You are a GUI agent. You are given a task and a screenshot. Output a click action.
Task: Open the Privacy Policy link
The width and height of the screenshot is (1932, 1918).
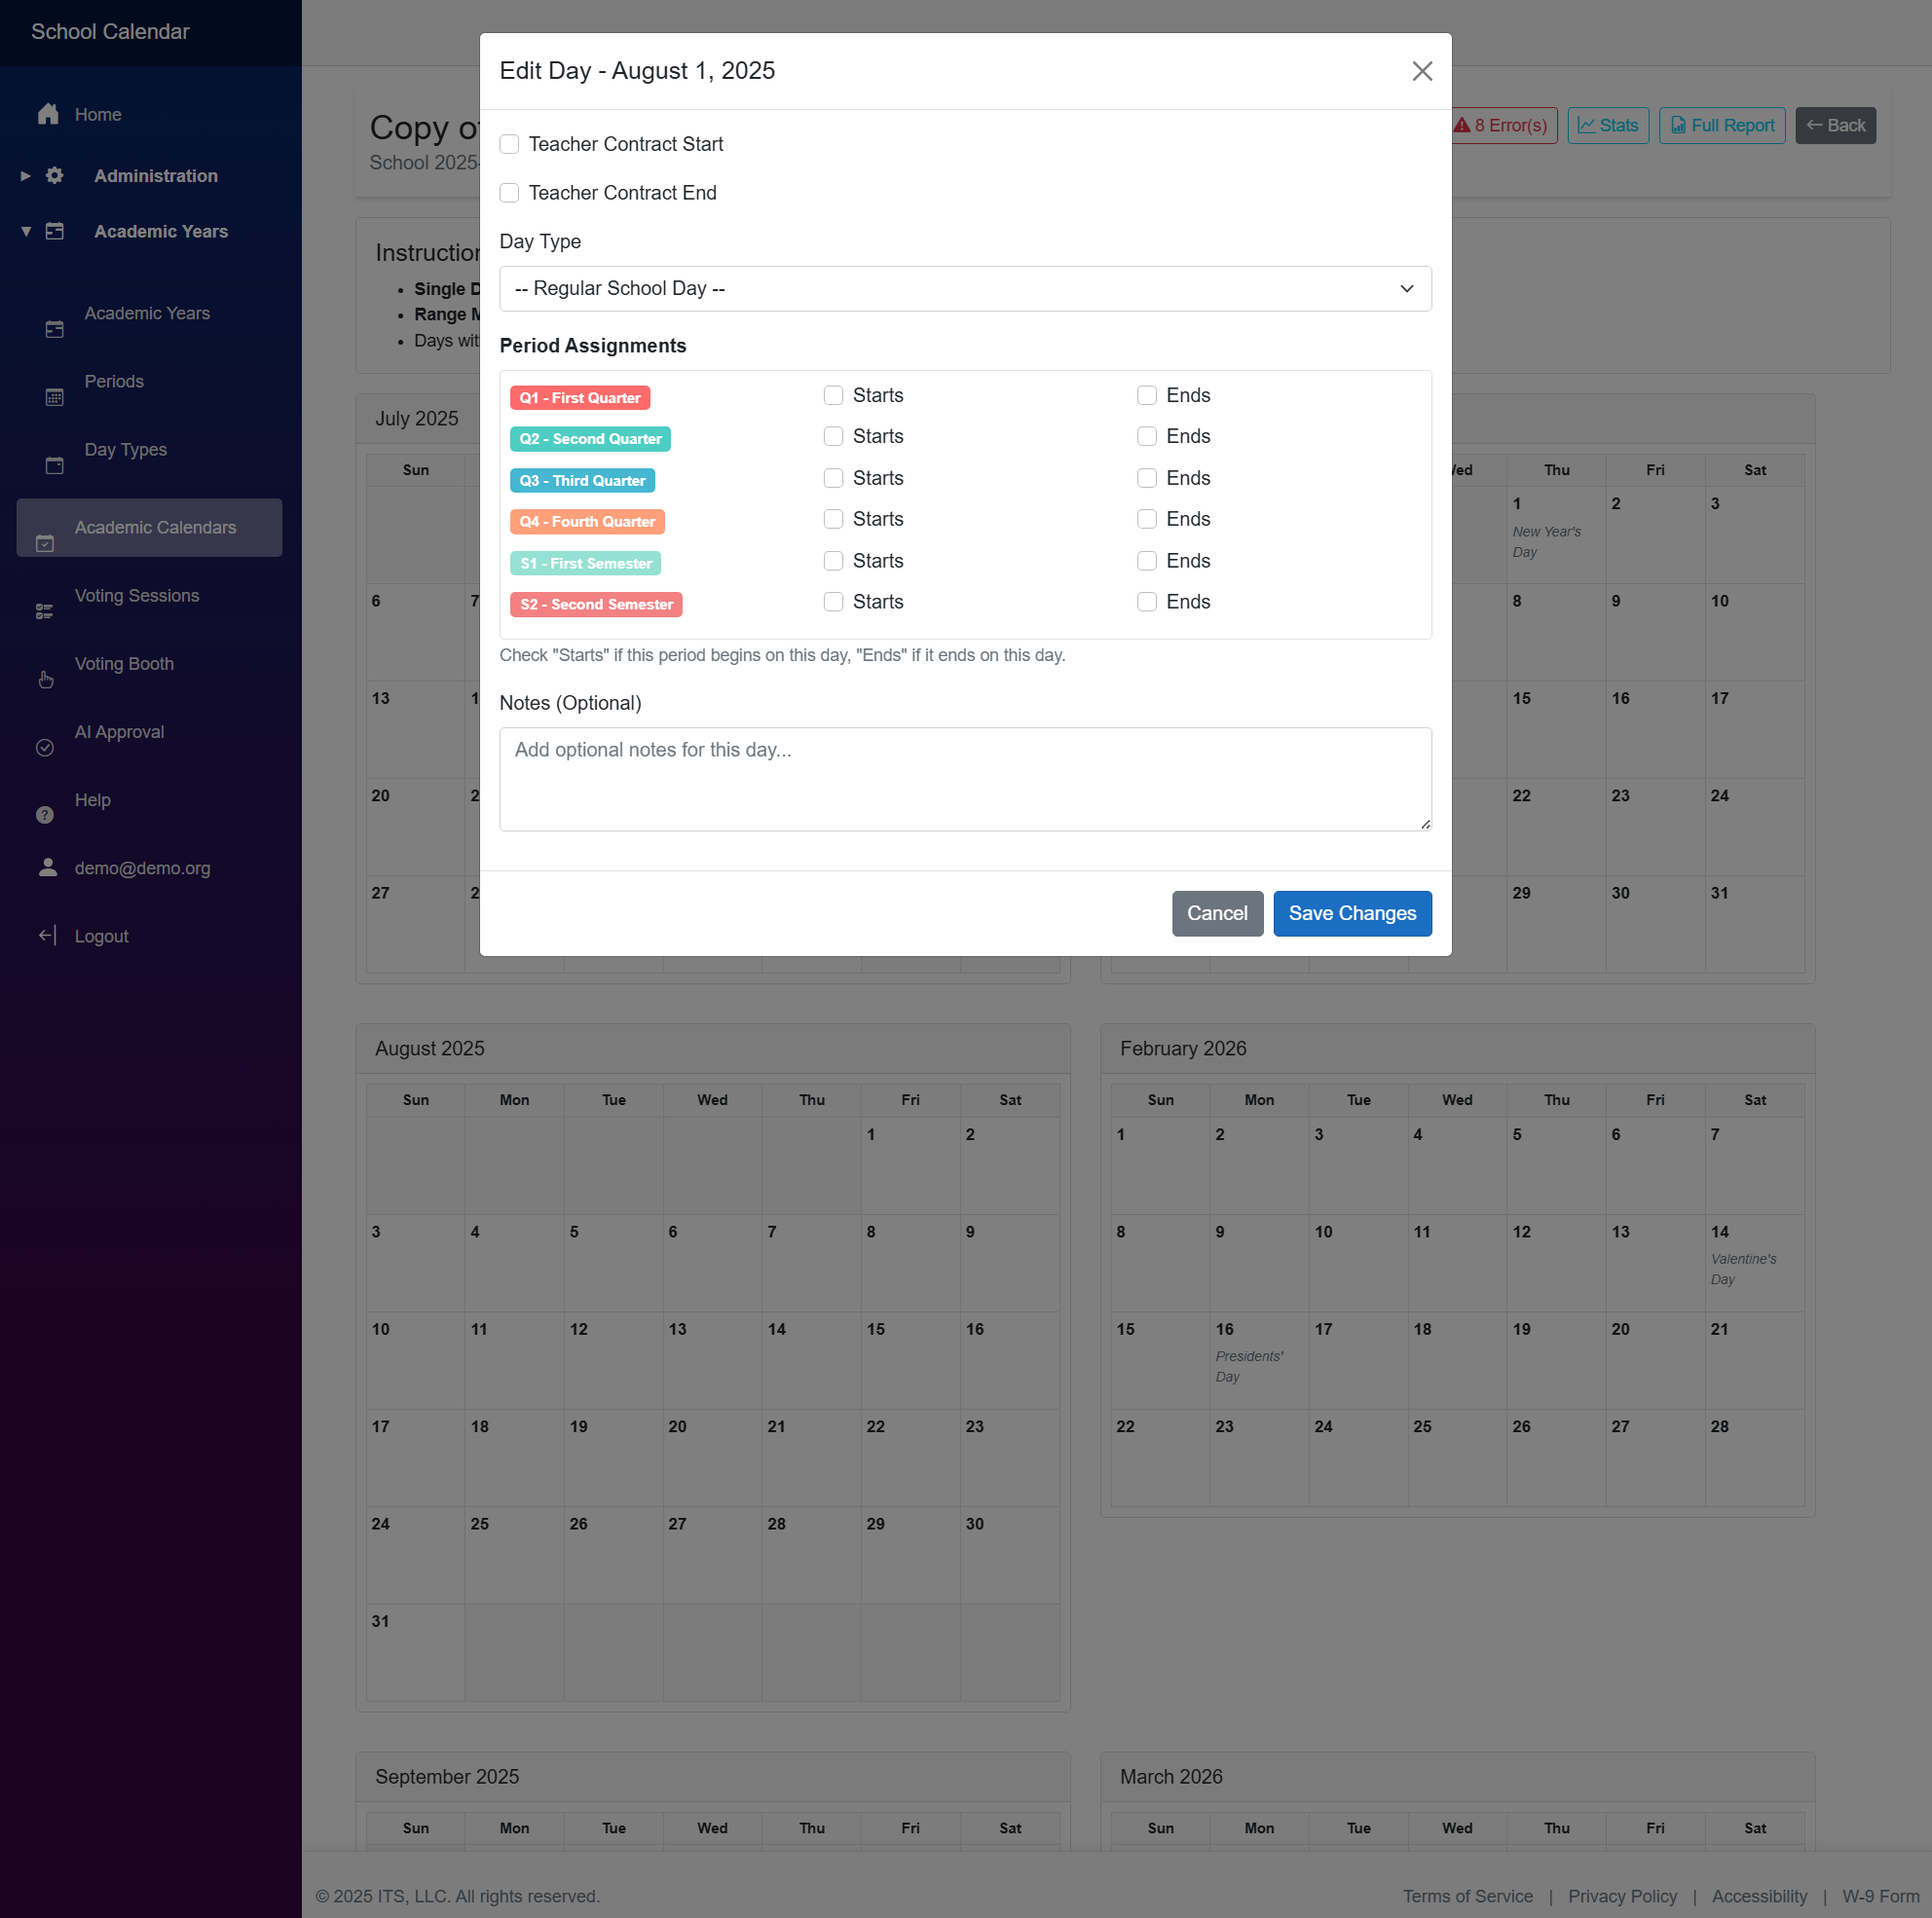tap(1622, 1896)
